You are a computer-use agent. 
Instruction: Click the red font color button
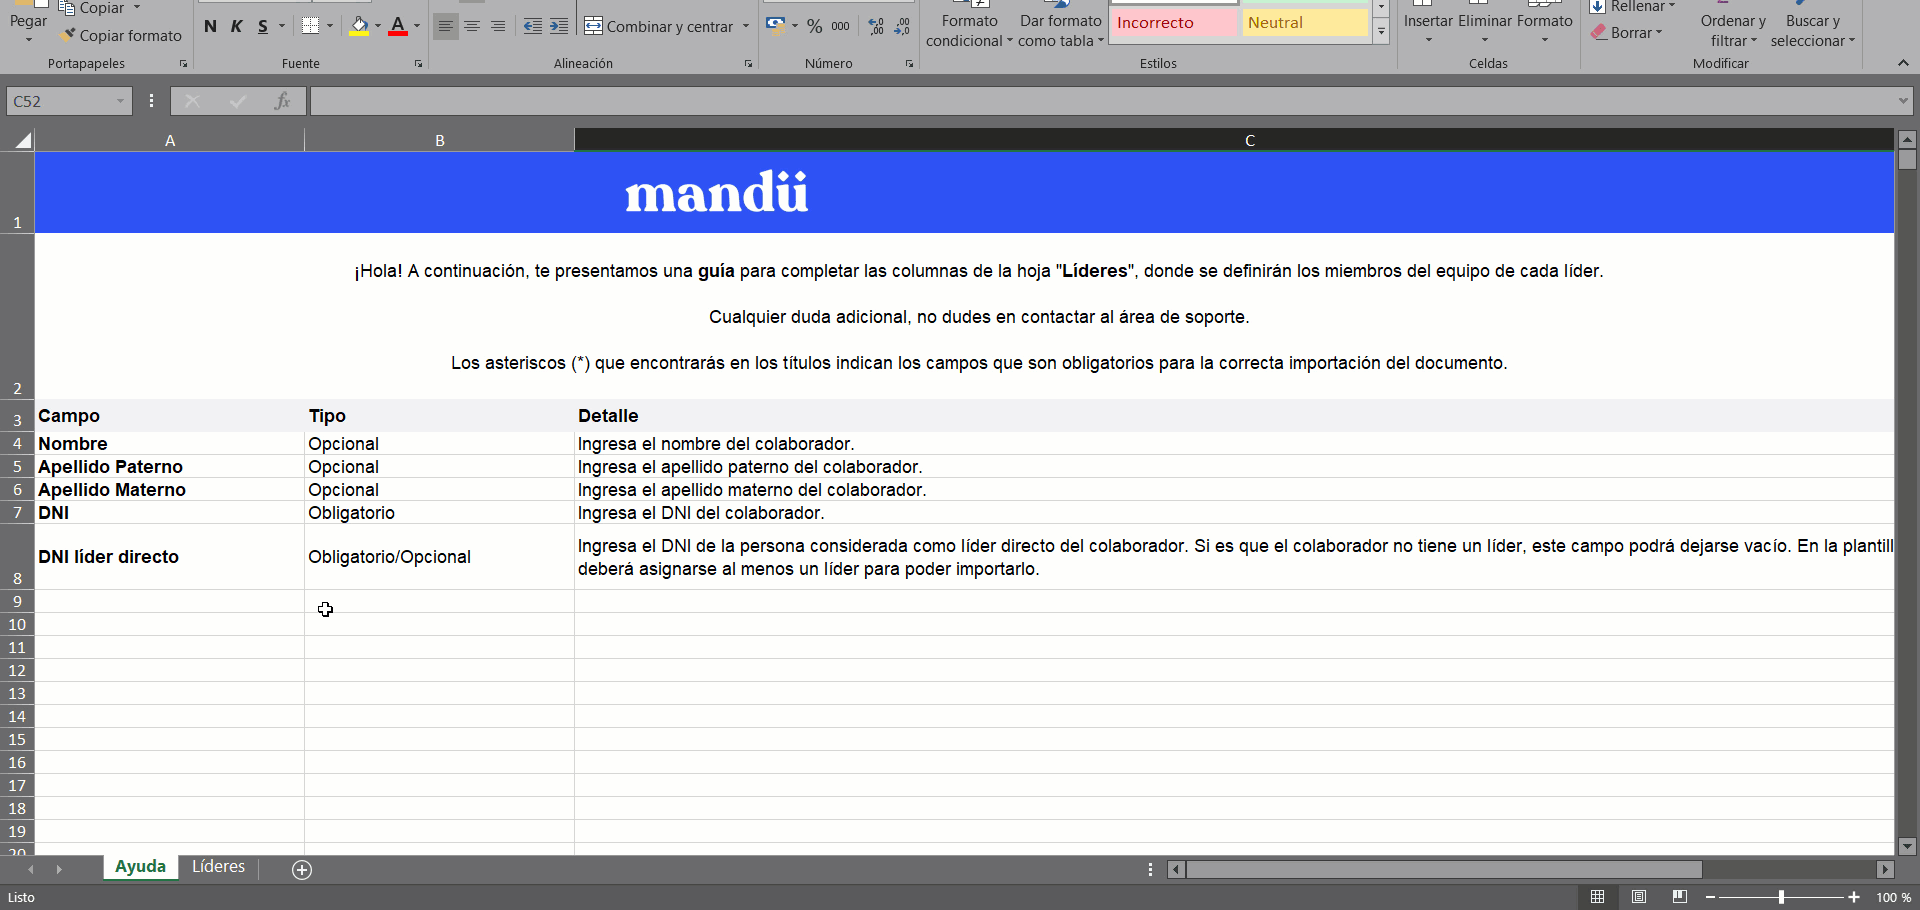(x=398, y=27)
